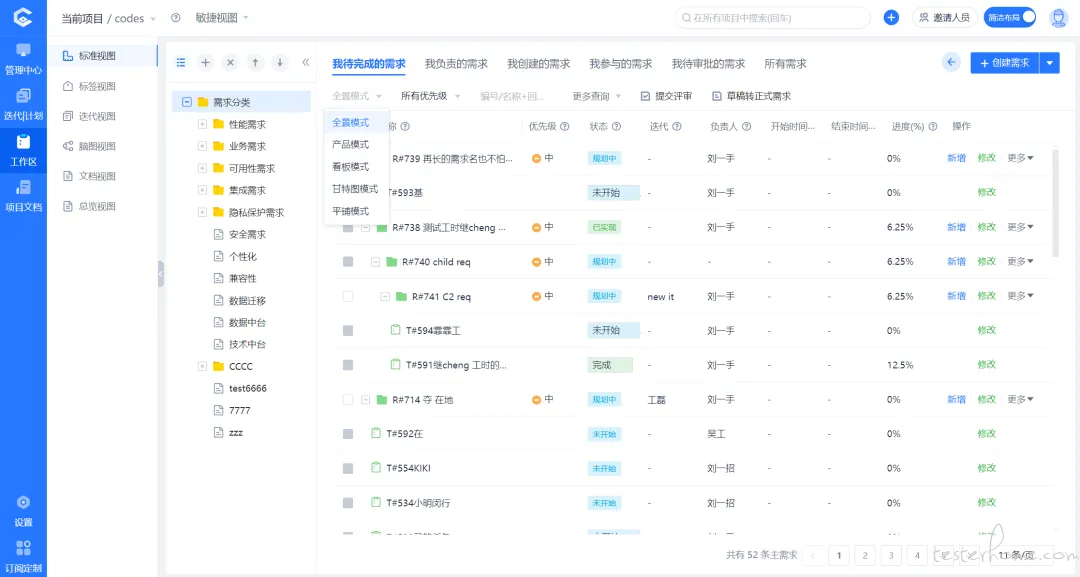Open 管理中心 in the left sidebar

click(x=23, y=59)
